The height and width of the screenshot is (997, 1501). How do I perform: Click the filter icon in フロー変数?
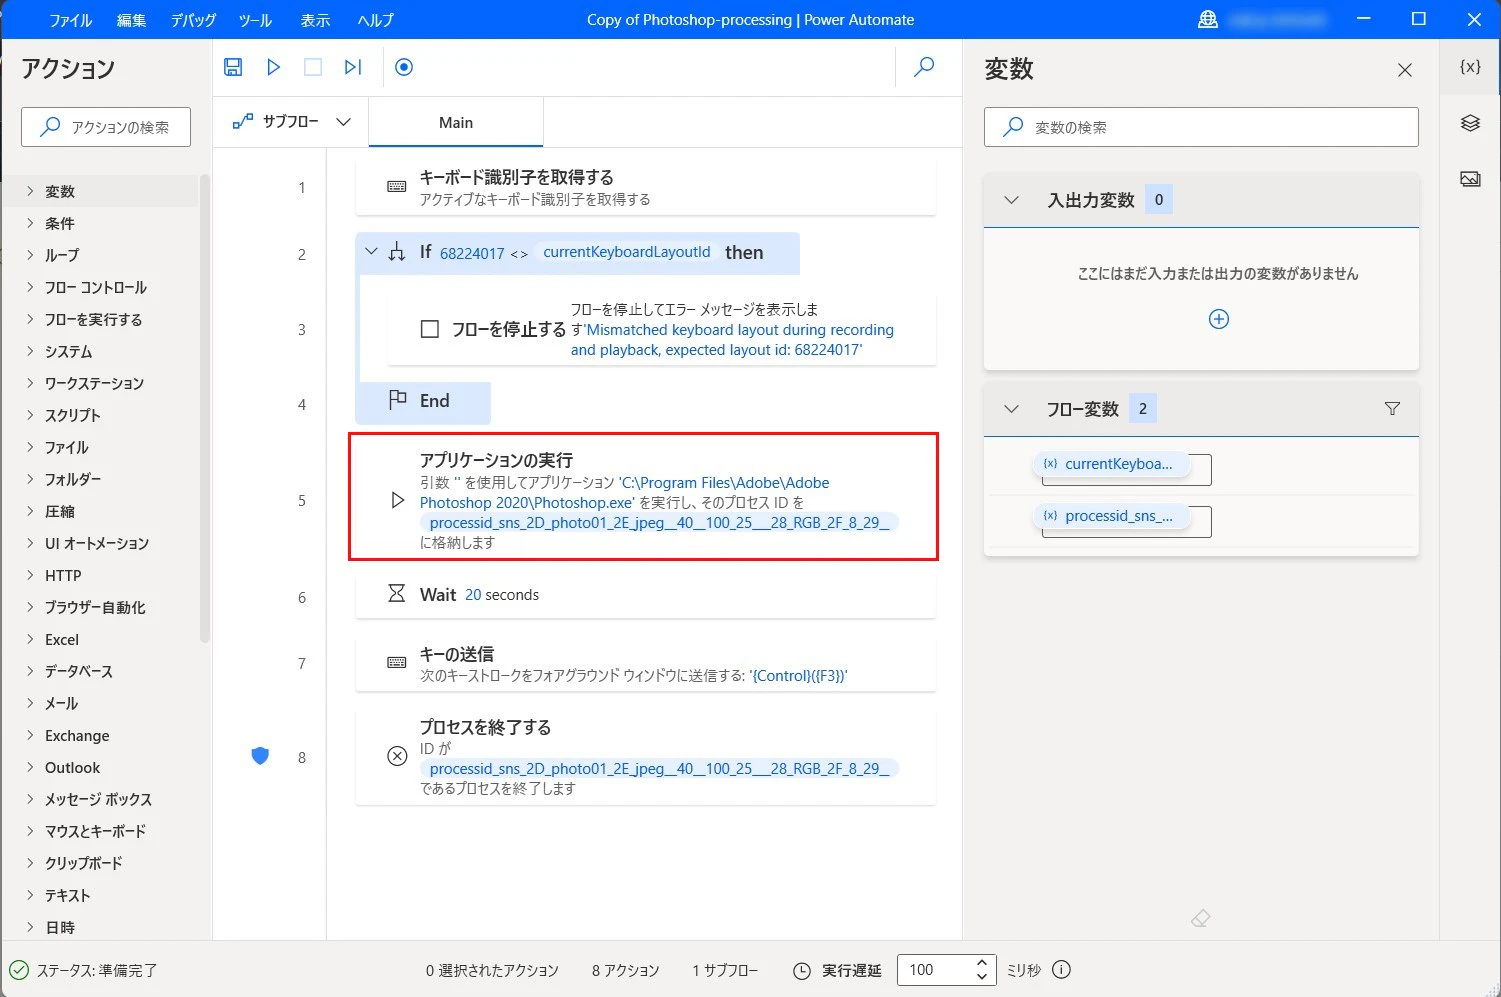pos(1392,408)
